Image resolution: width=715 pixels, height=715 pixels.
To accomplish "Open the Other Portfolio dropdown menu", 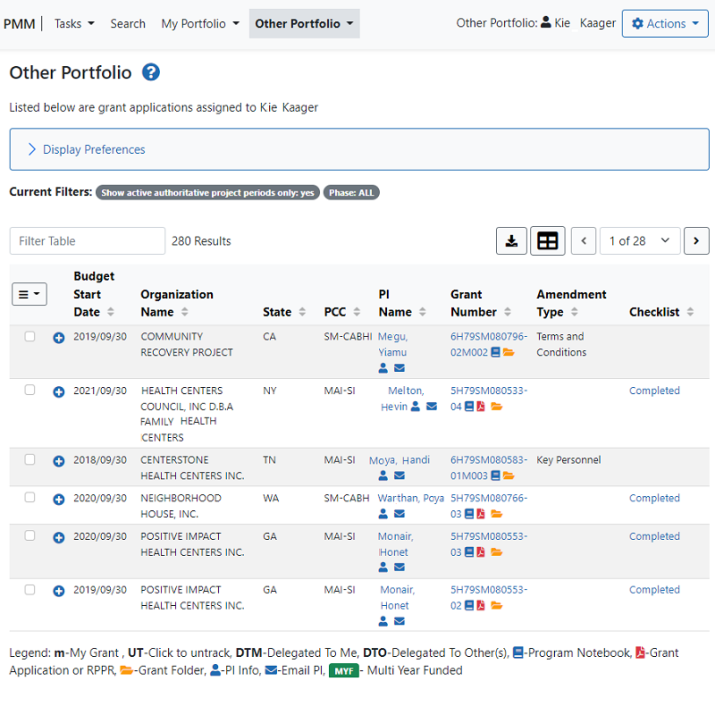I will [x=304, y=23].
